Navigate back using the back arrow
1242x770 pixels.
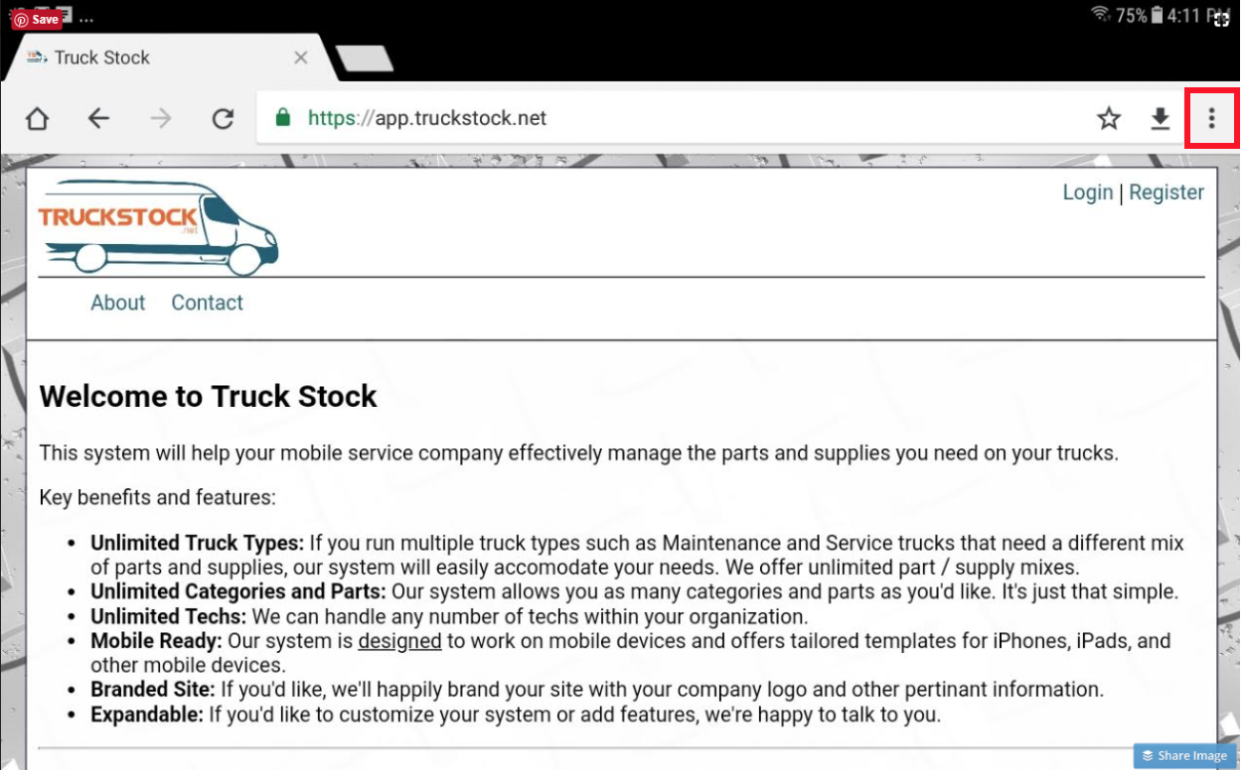coord(99,118)
